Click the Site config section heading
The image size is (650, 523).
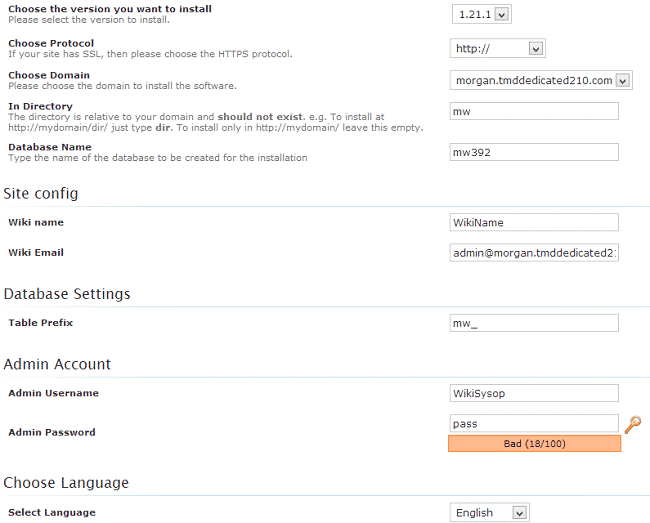click(x=41, y=193)
